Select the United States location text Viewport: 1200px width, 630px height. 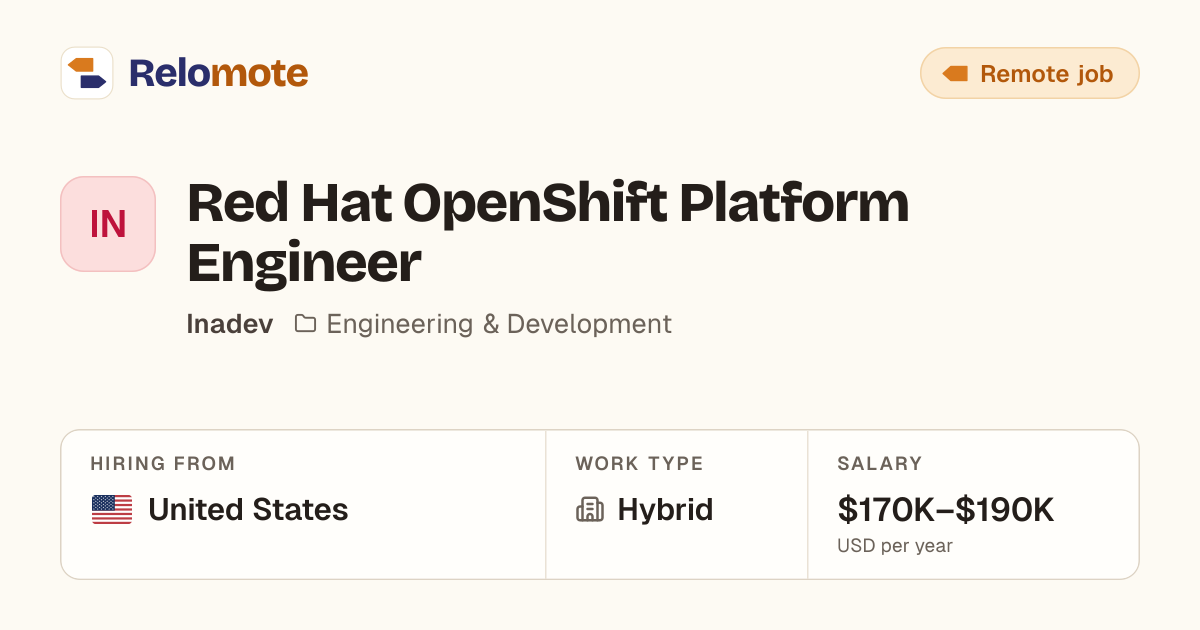248,510
